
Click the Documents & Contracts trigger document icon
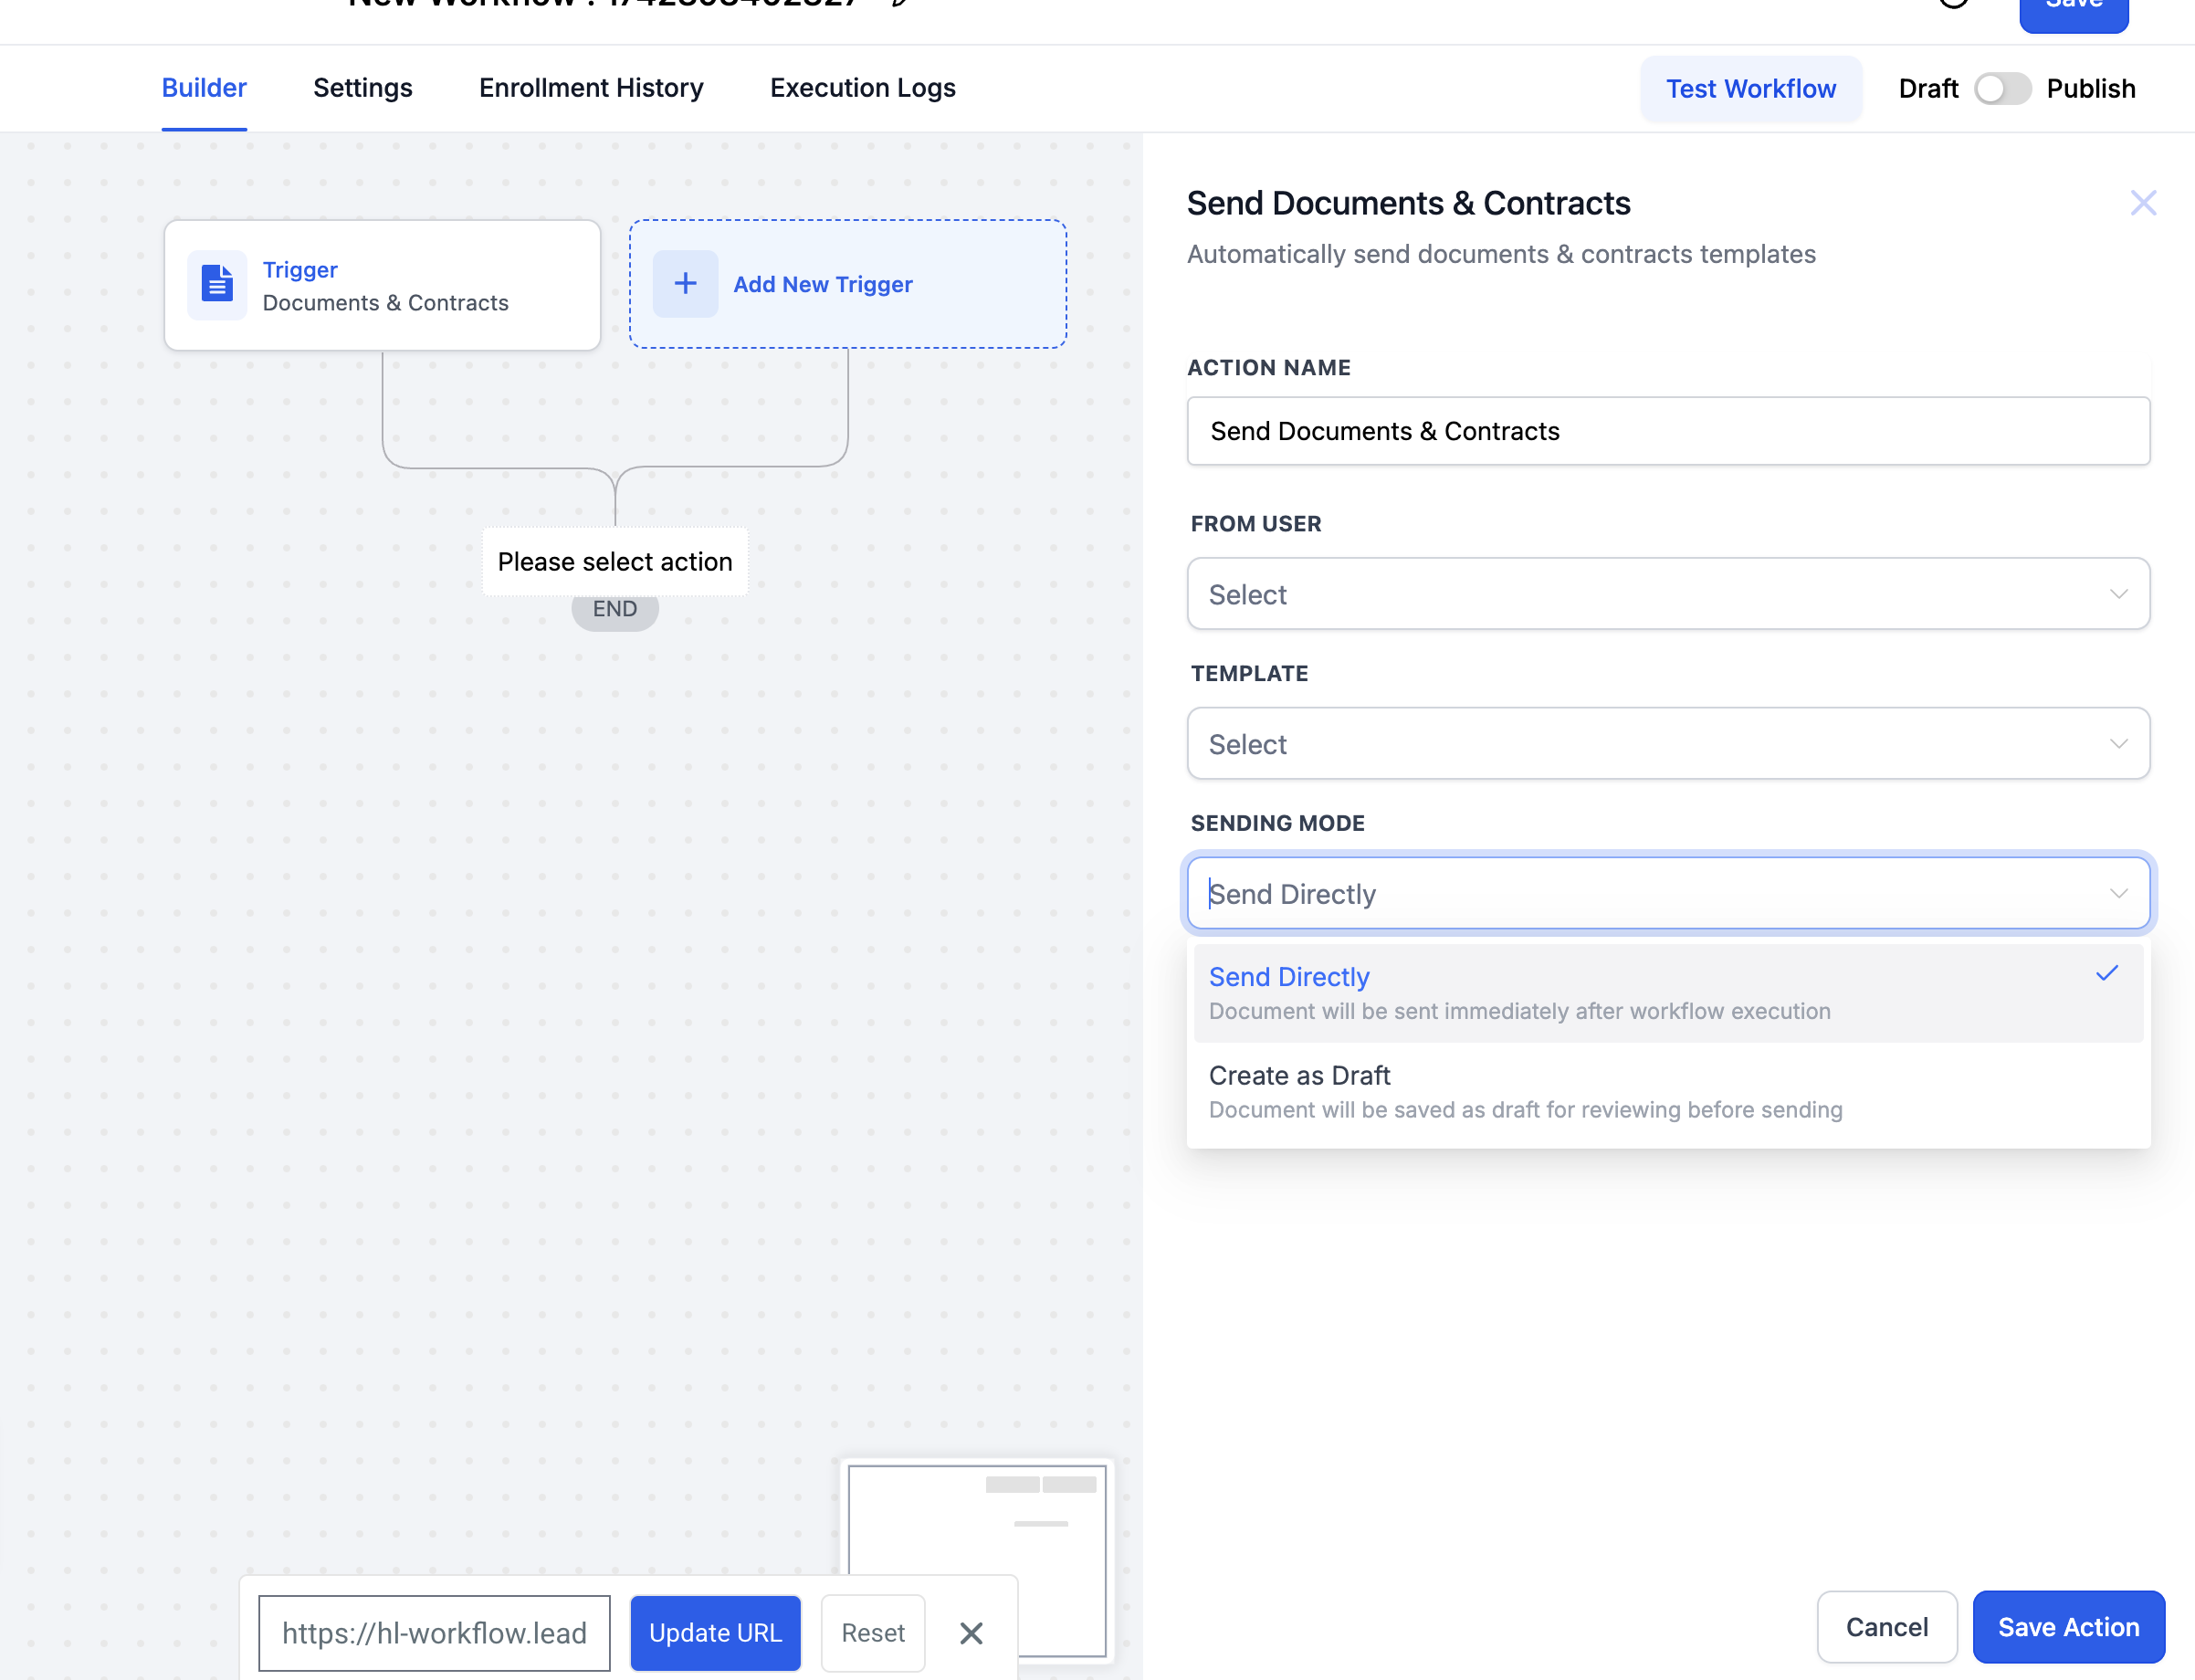[216, 284]
